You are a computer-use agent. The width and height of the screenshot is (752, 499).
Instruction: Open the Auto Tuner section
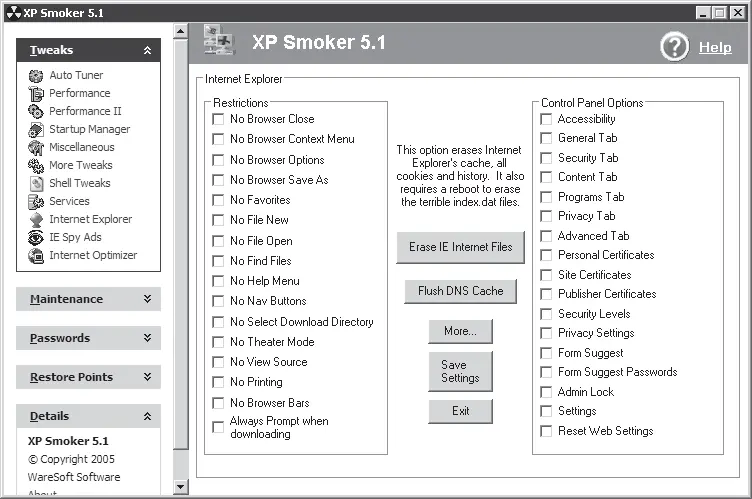[x=76, y=75]
